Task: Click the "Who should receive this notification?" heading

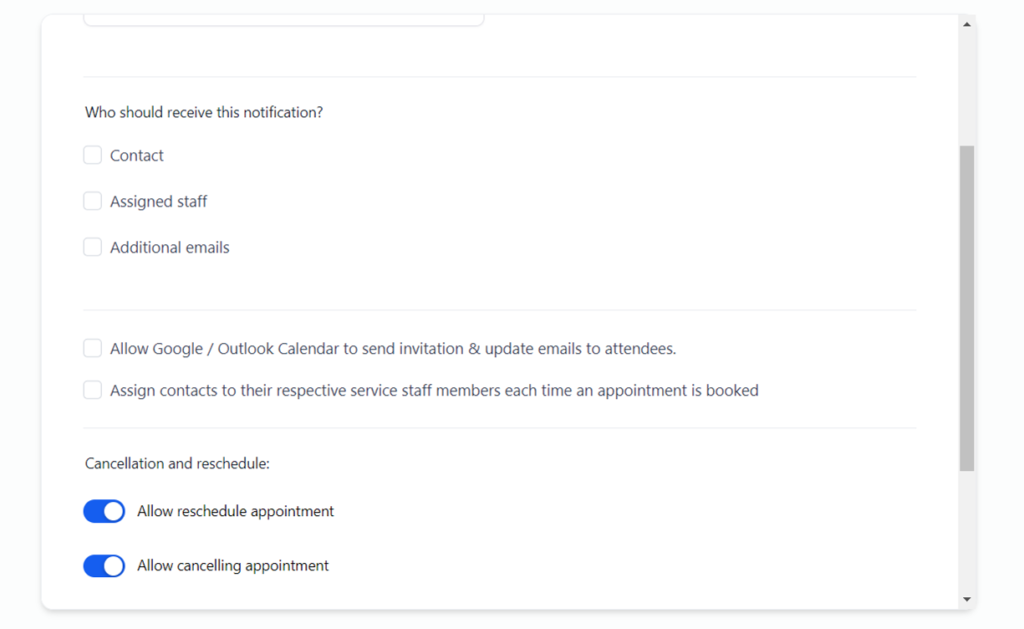Action: pos(204,113)
